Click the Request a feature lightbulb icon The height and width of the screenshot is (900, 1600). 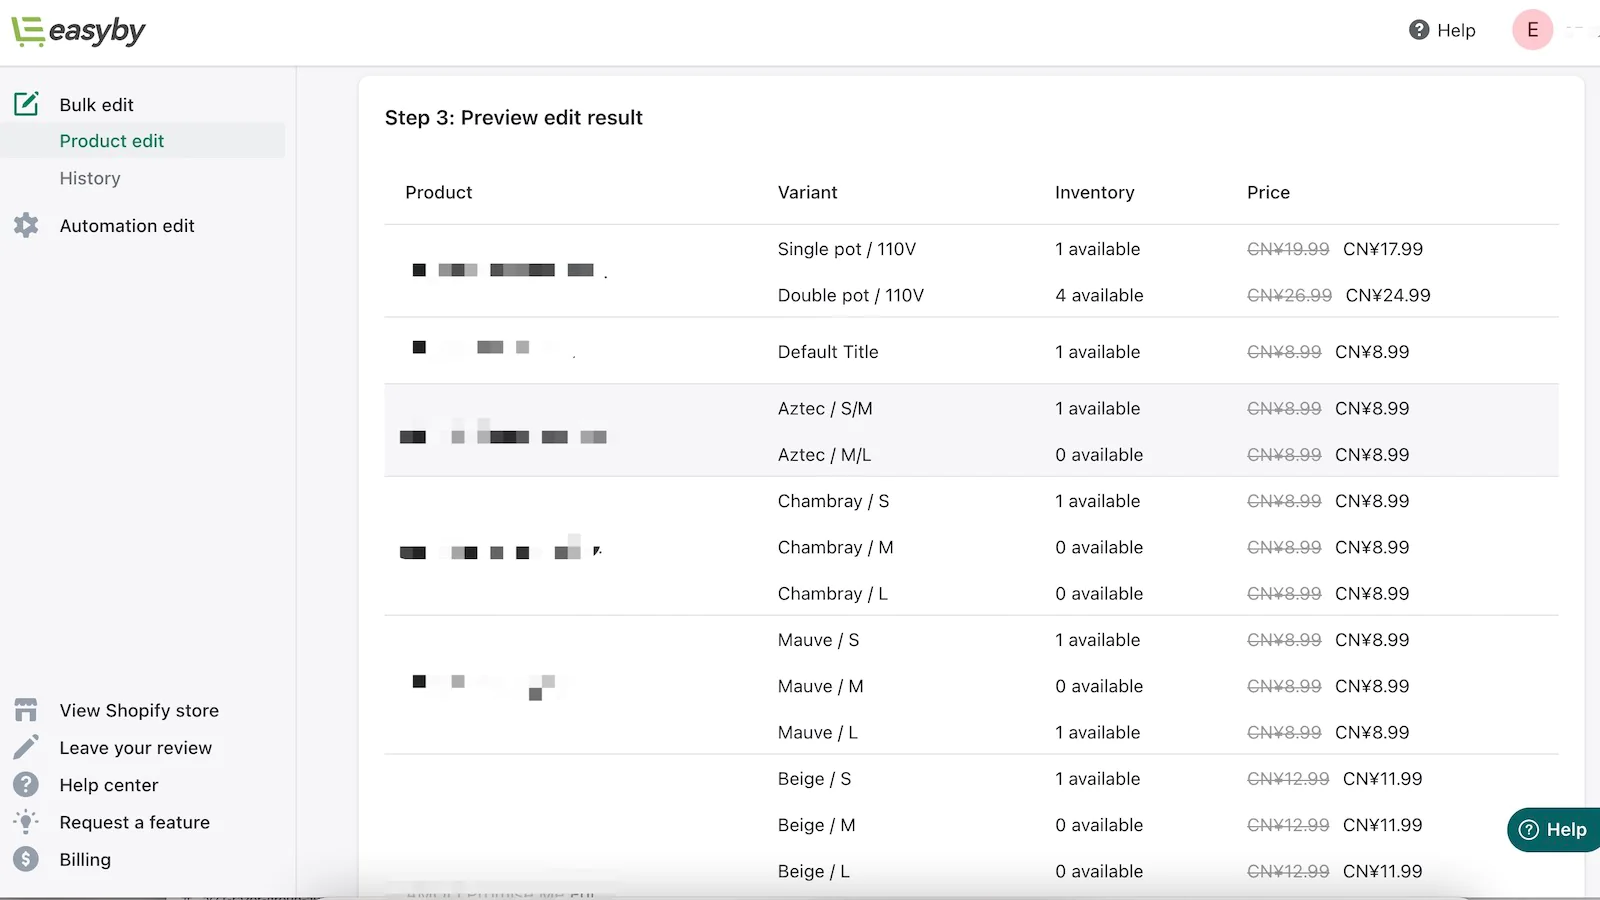tap(26, 822)
